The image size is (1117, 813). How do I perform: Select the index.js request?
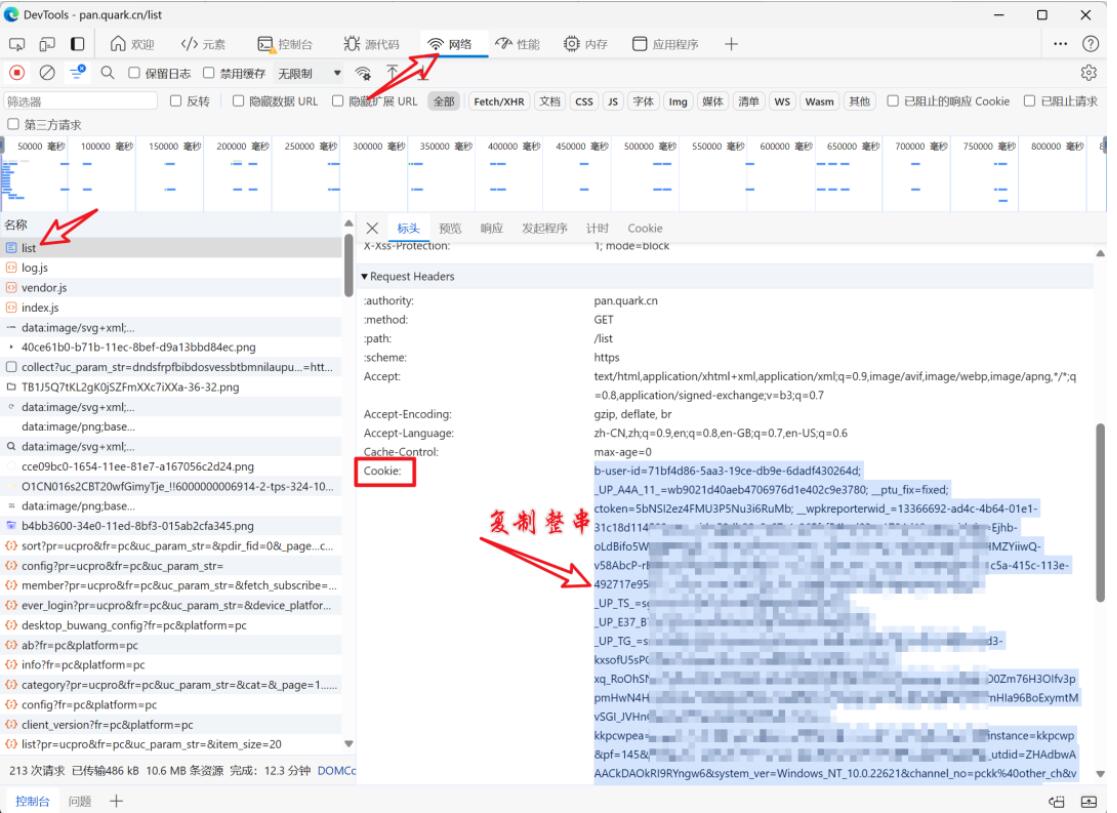(x=172, y=308)
